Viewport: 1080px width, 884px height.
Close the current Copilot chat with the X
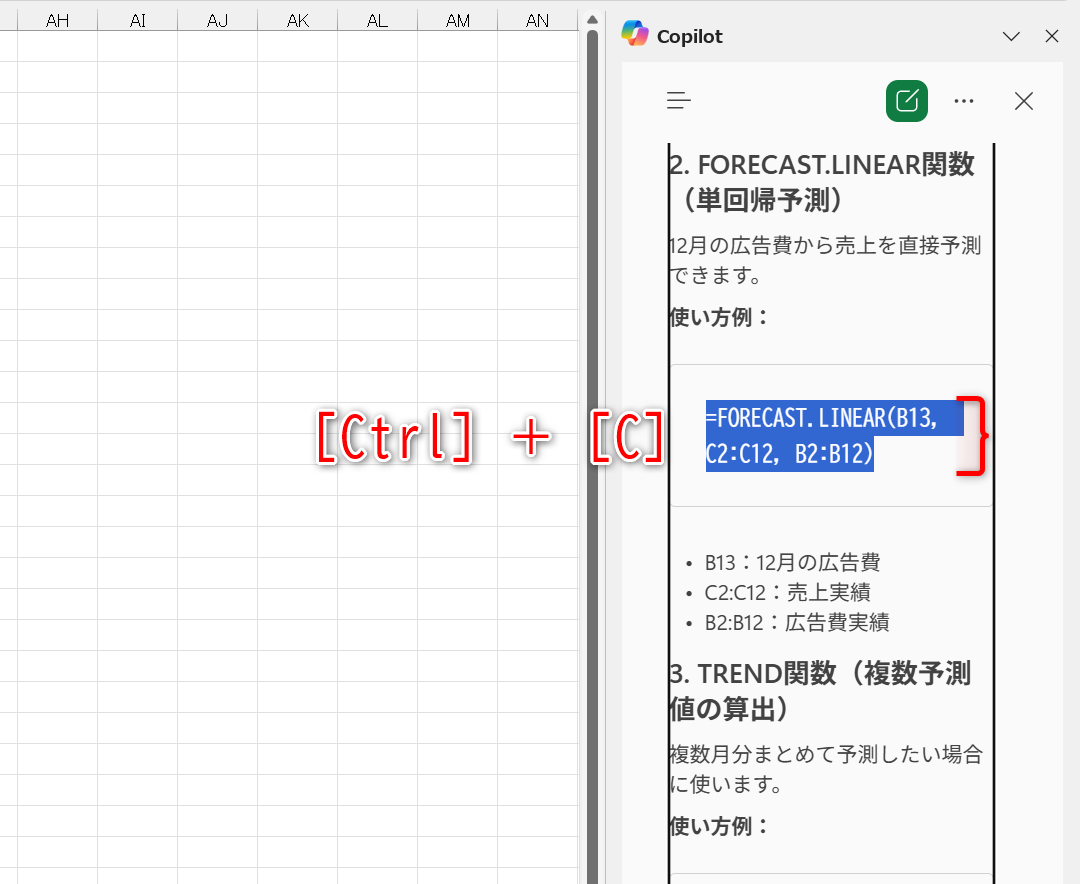pyautogui.click(x=1023, y=101)
